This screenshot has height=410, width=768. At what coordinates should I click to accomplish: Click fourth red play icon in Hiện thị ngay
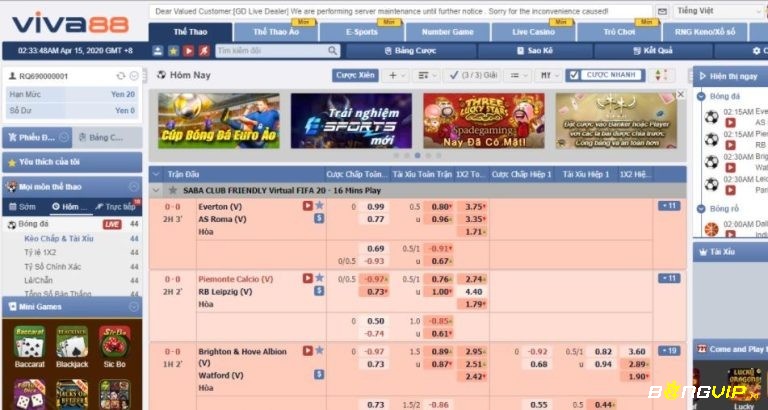(730, 190)
